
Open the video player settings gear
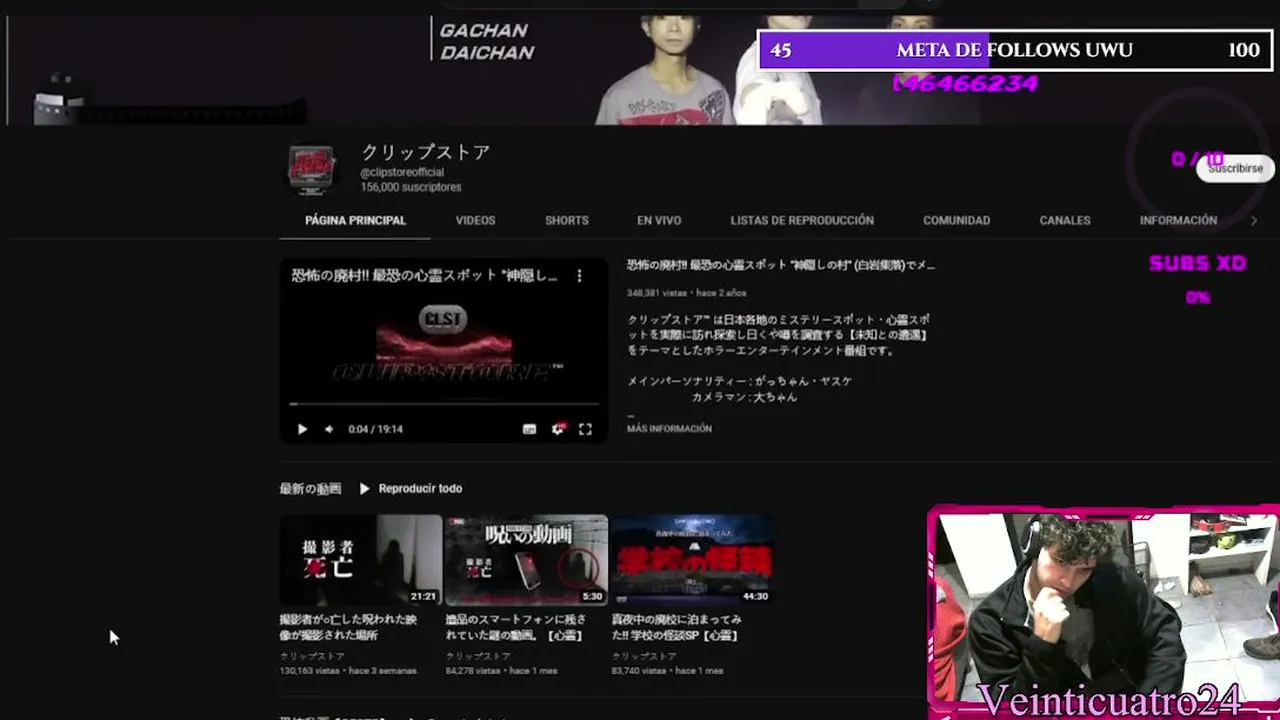[558, 429]
